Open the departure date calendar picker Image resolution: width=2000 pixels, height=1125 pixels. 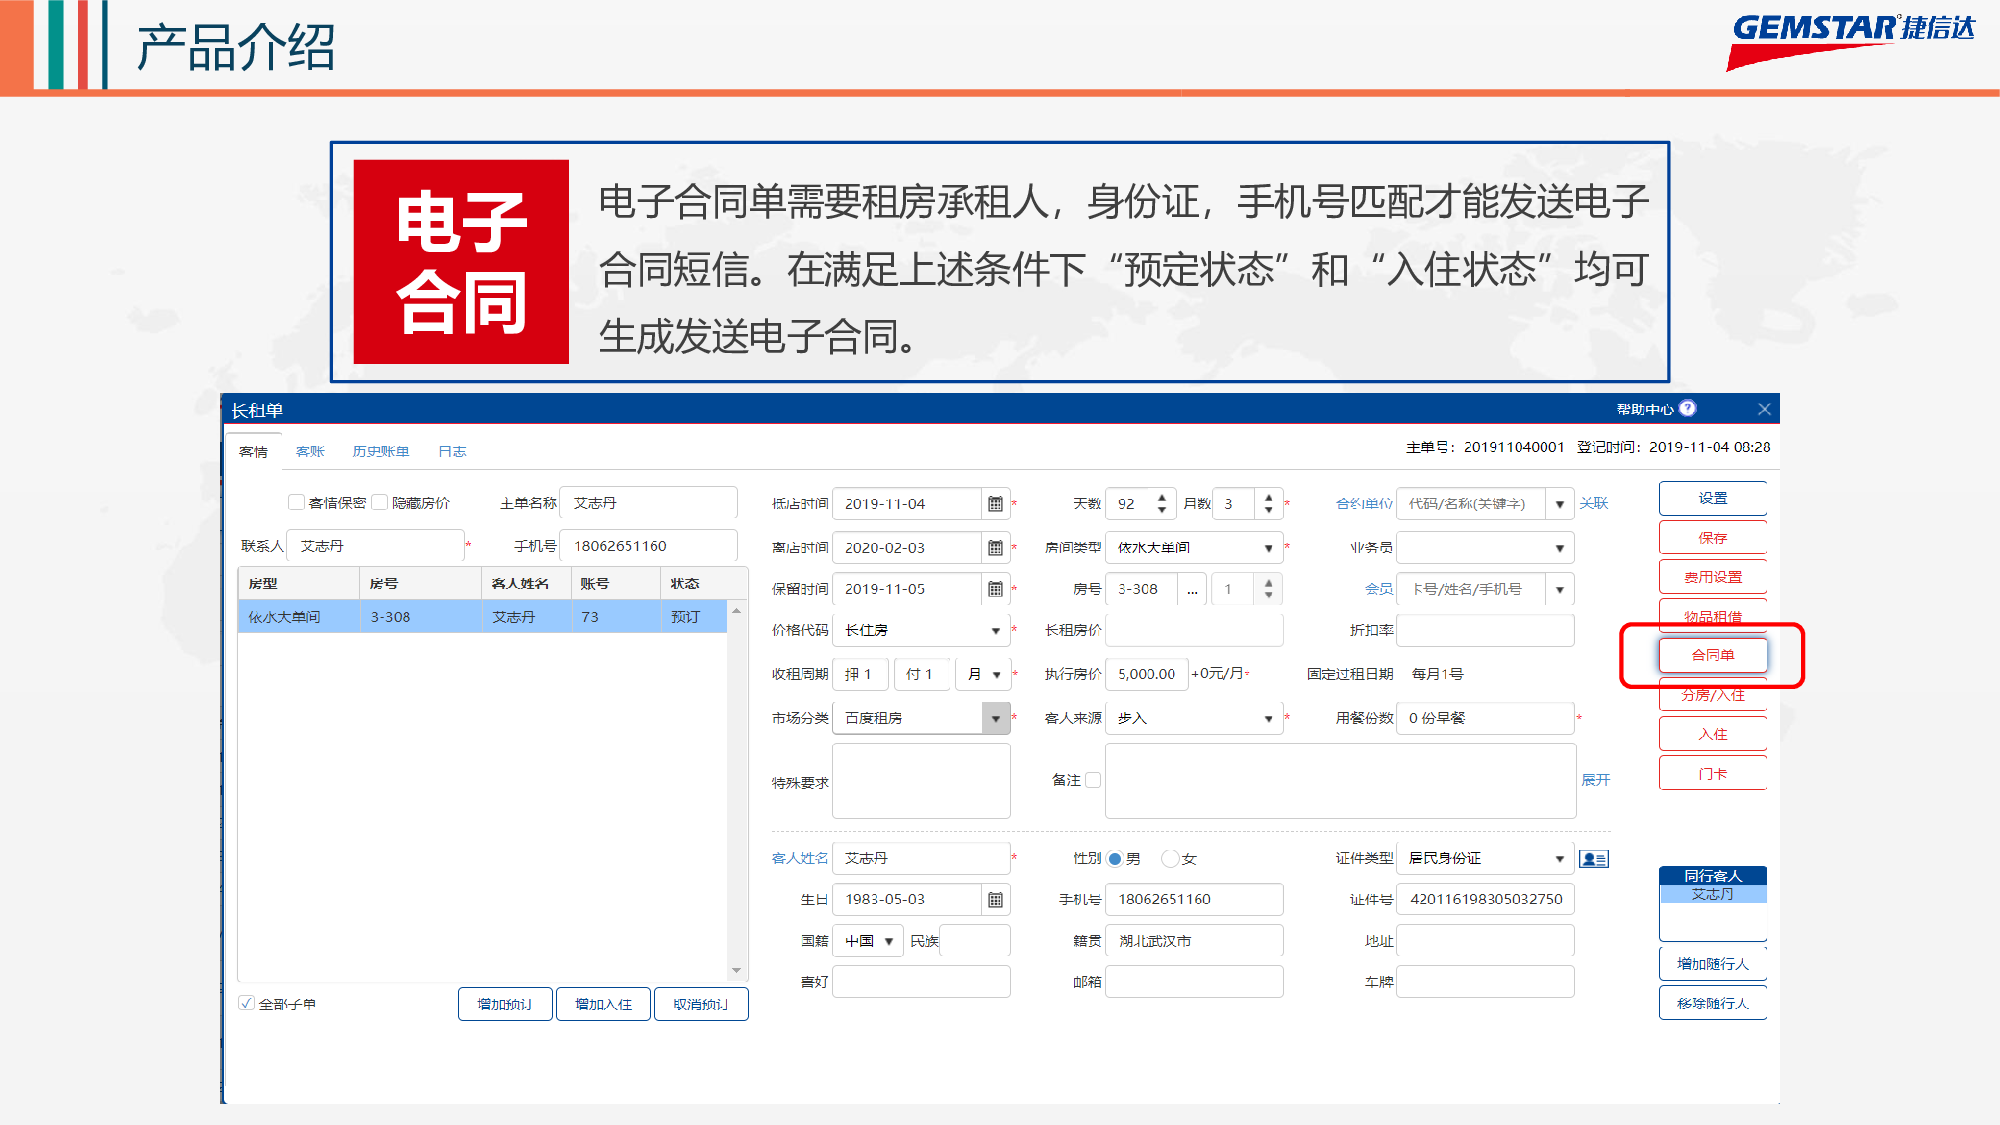[995, 548]
